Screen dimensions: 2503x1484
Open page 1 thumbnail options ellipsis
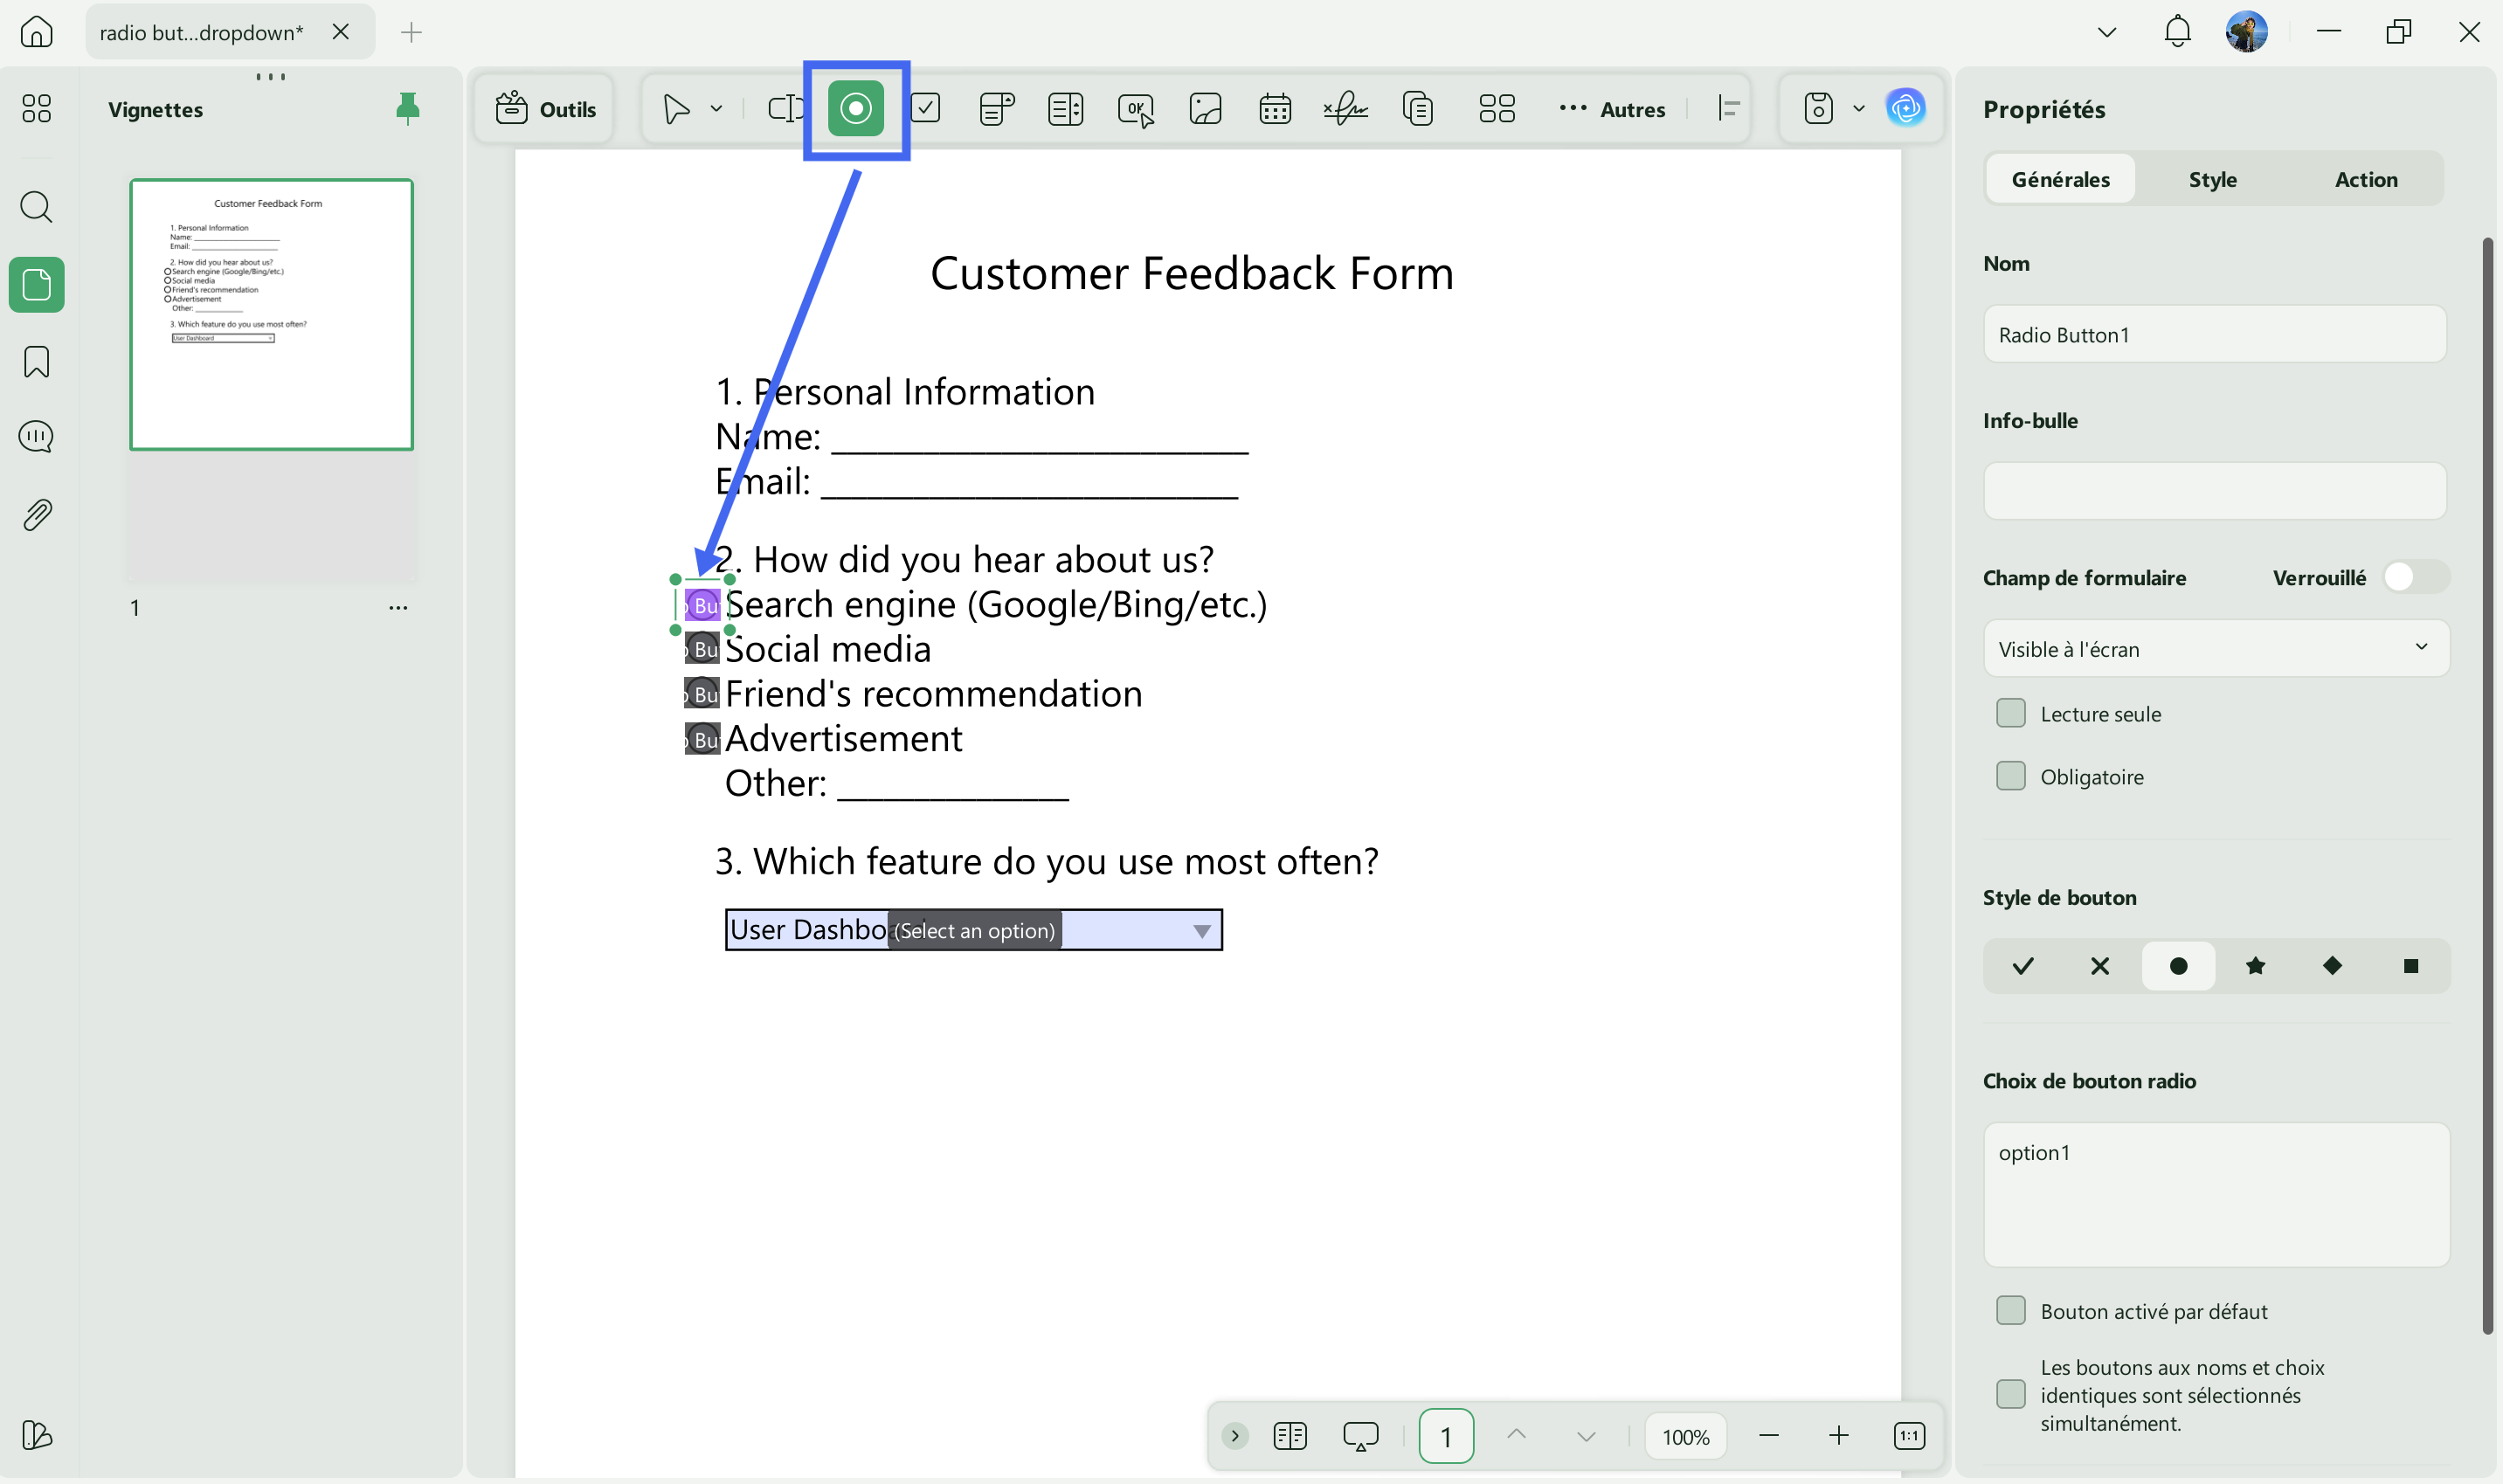coord(398,608)
